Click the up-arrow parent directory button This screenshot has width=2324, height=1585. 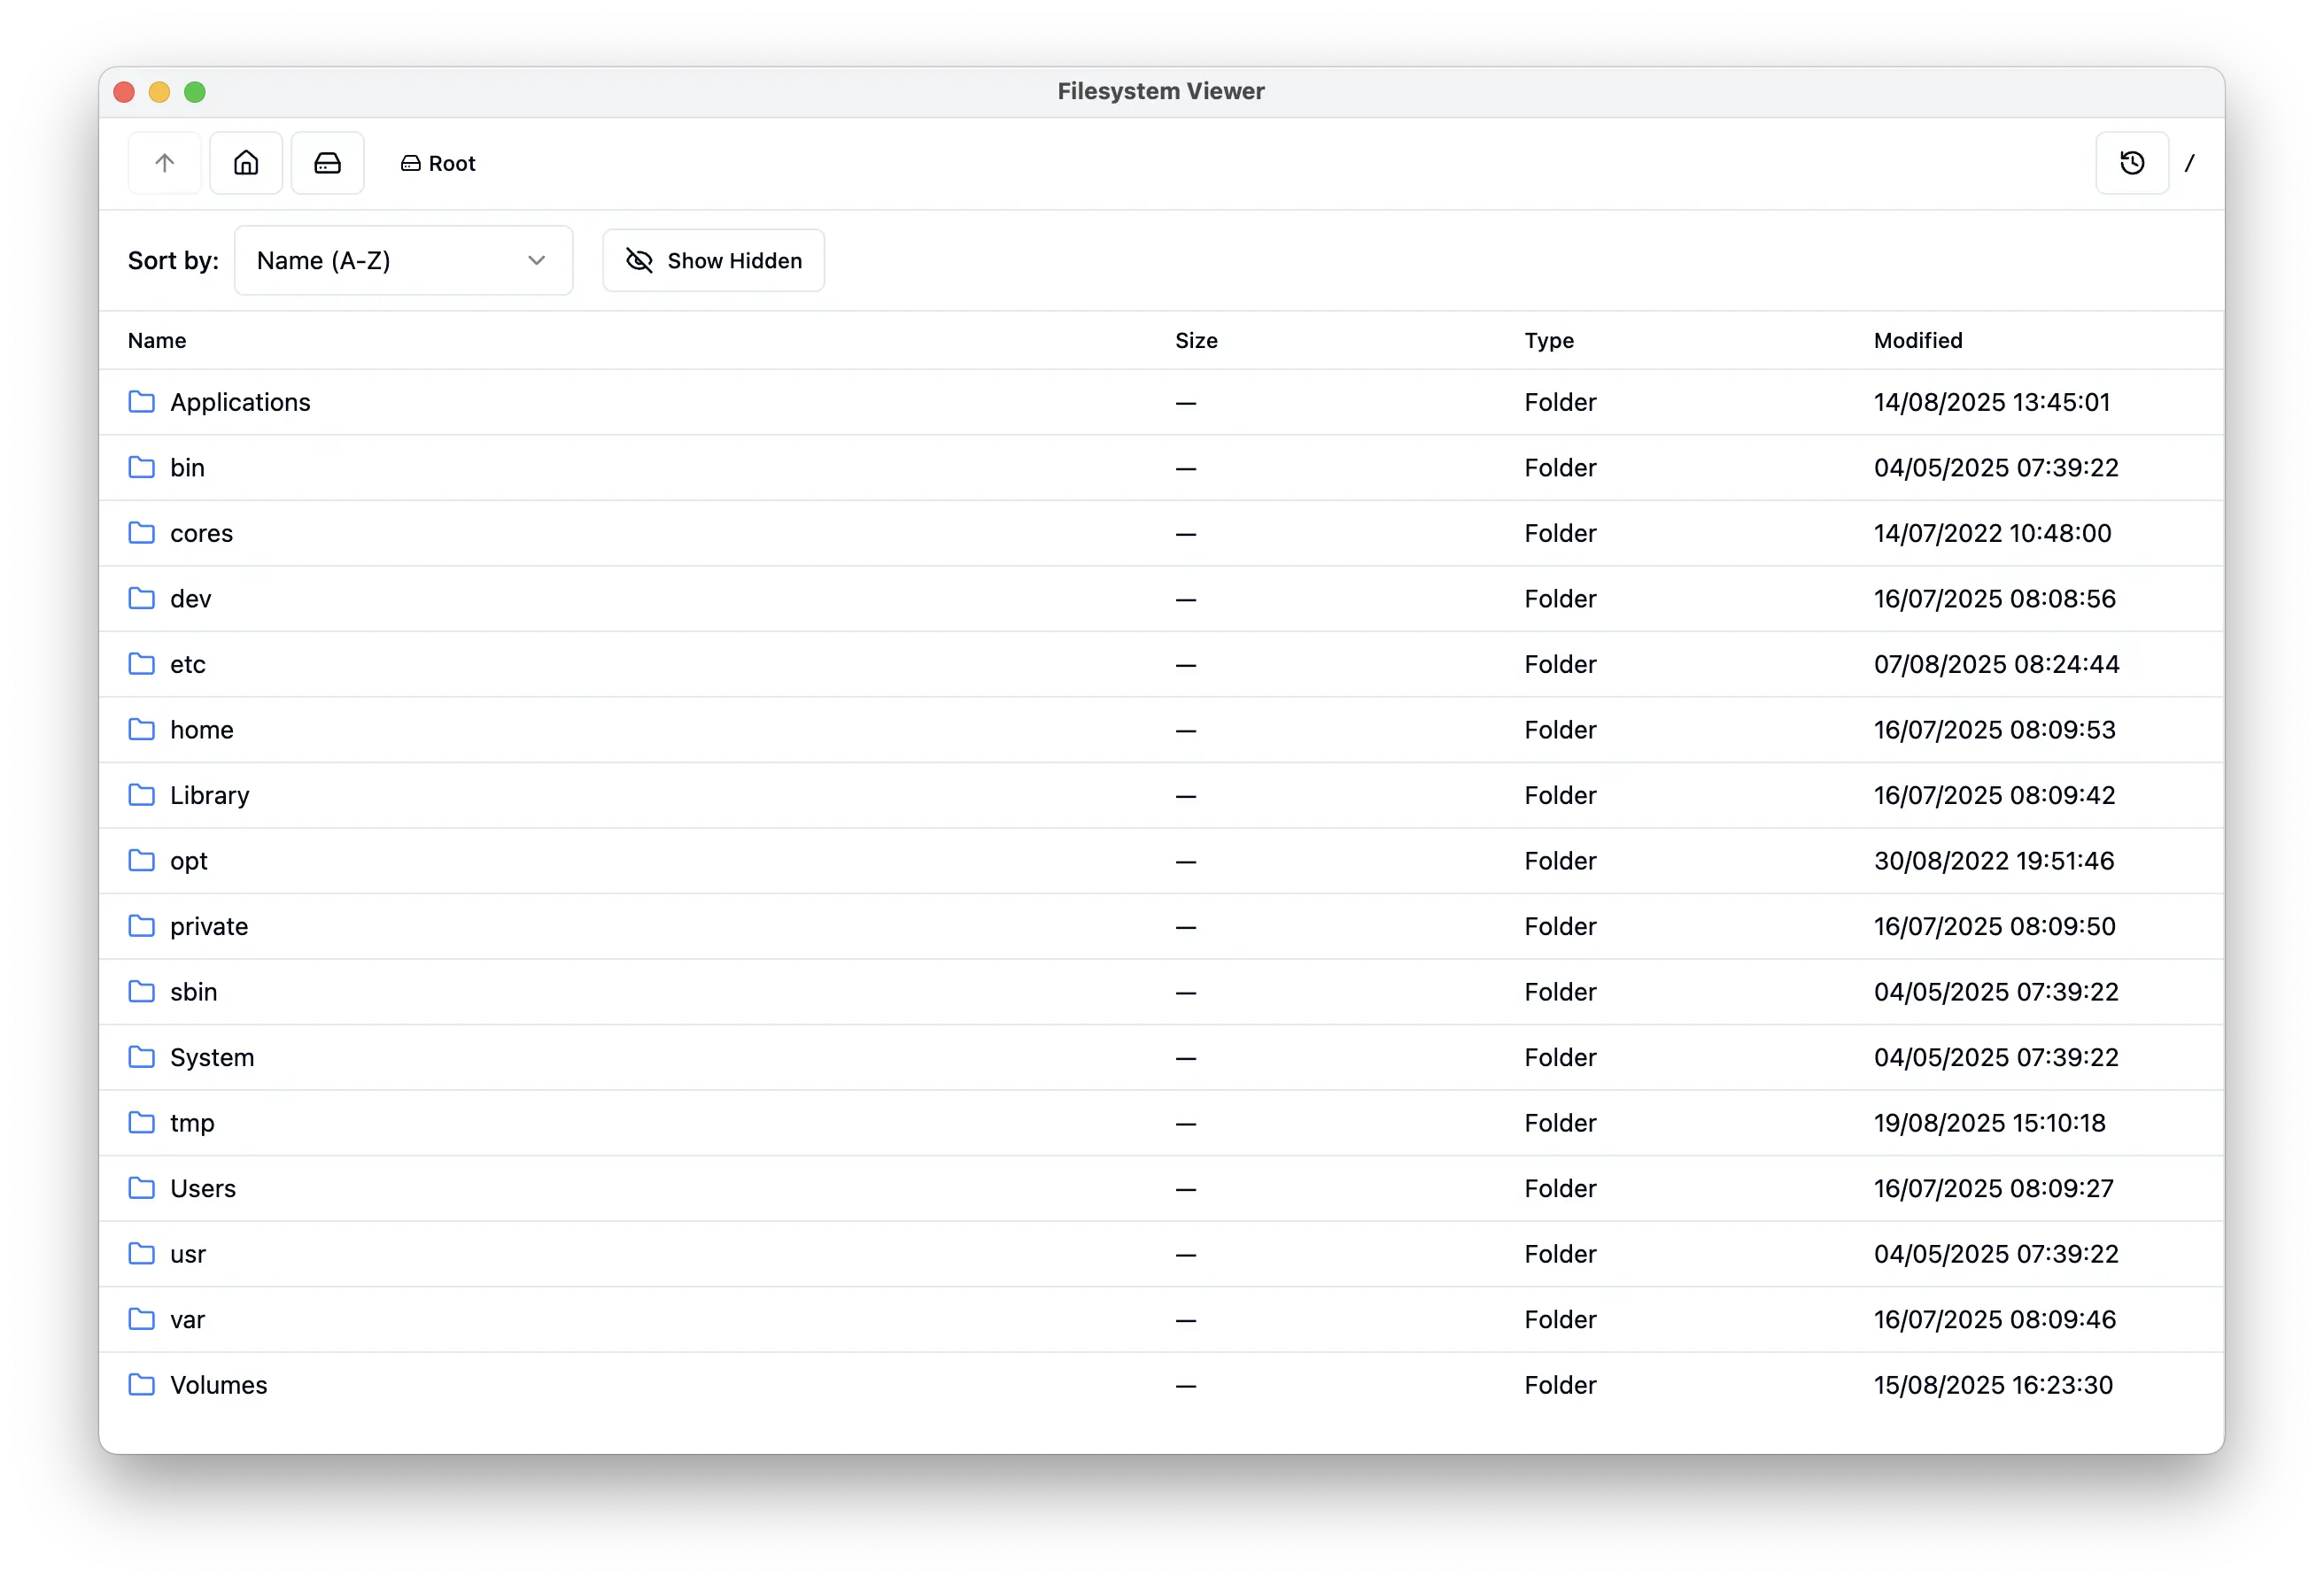165,163
